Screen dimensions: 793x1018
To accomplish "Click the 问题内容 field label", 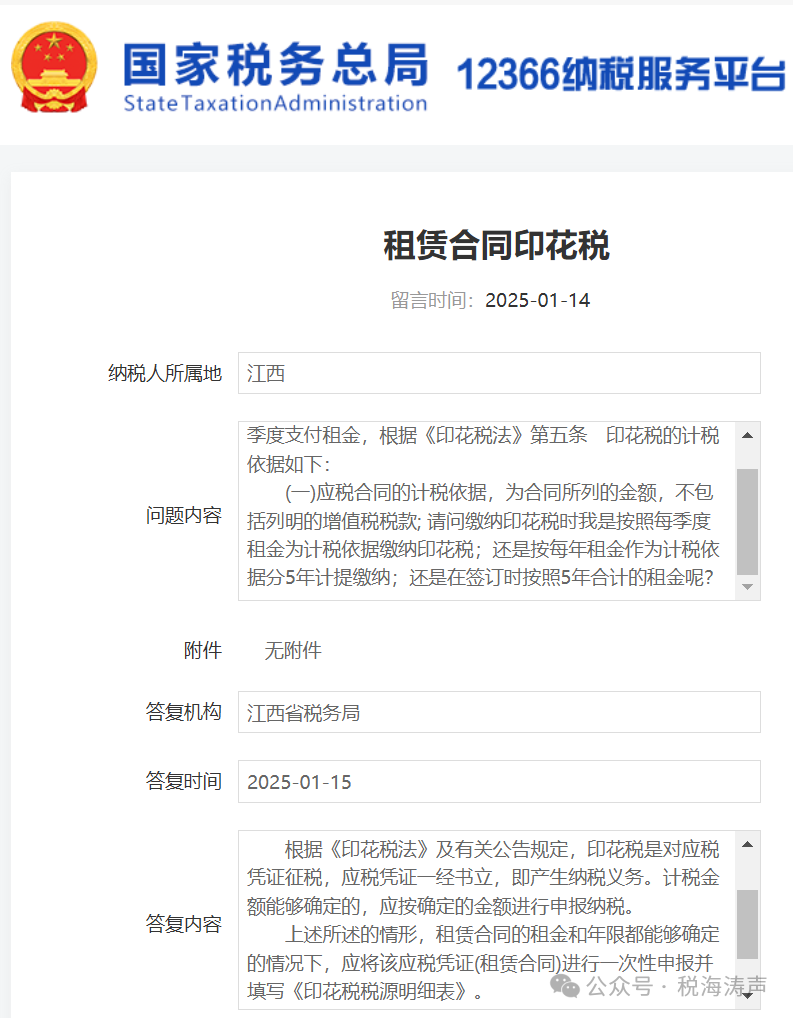I will point(184,516).
